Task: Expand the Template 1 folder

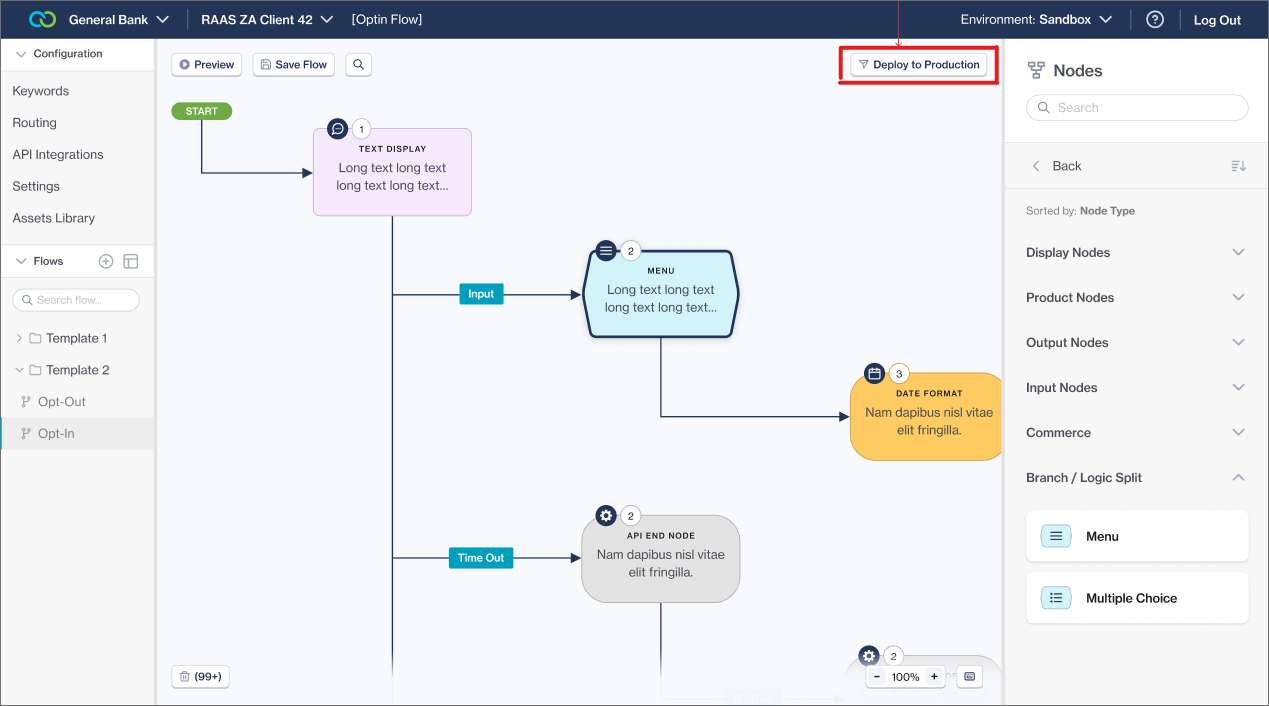Action: (x=19, y=338)
